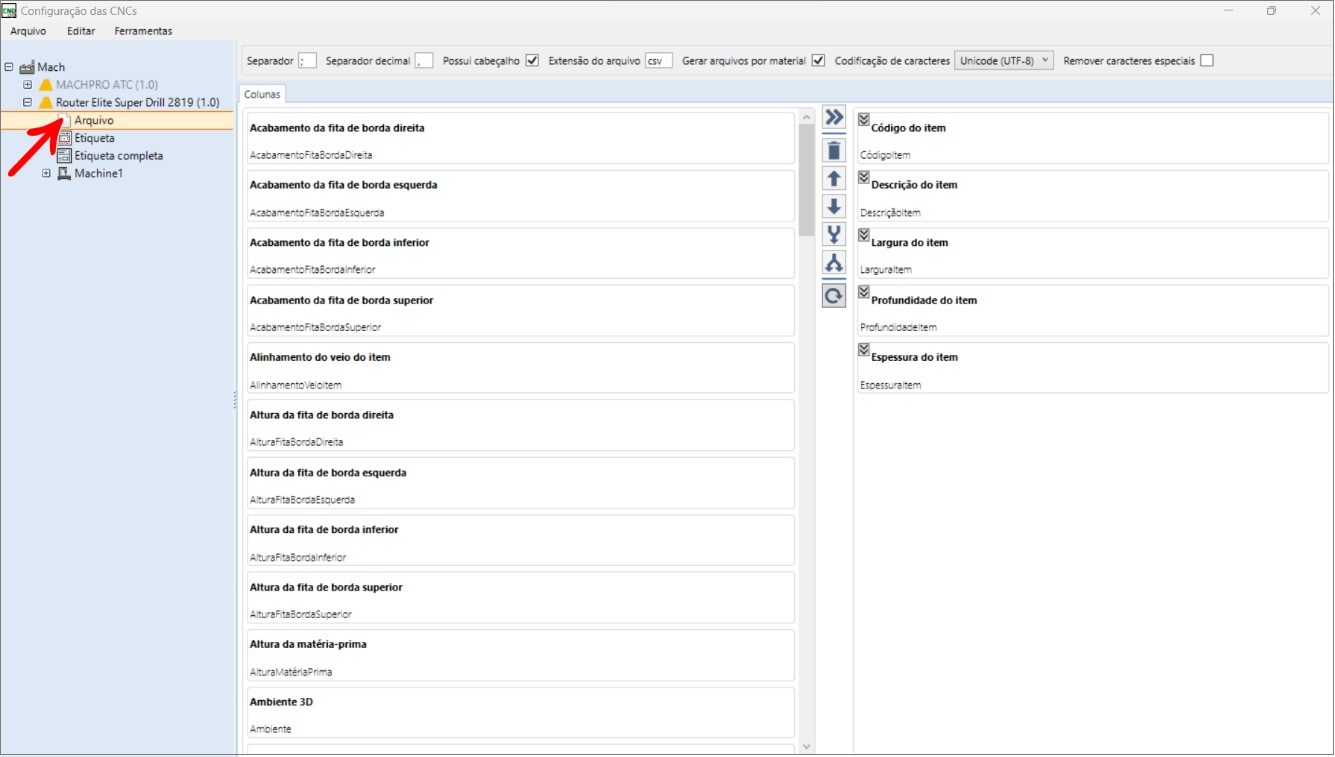Click the move up arrow button
The height and width of the screenshot is (757, 1335).
834,179
